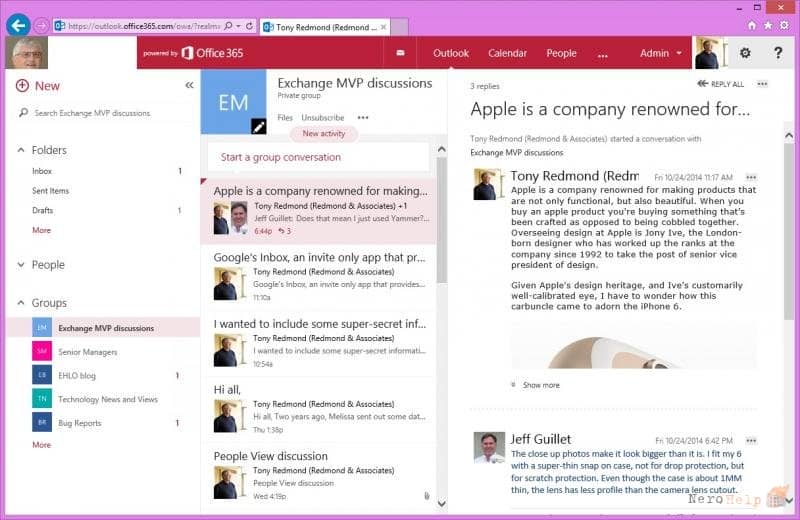Click the New activity pill
The height and width of the screenshot is (520, 800).
click(x=323, y=134)
